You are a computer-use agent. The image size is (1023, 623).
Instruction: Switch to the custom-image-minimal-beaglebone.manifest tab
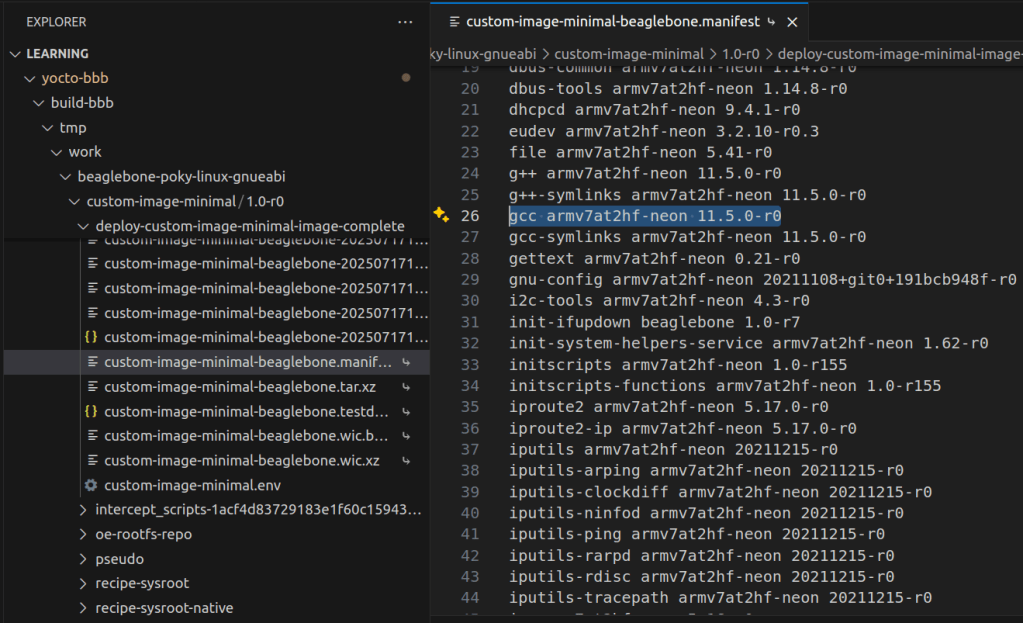(612, 21)
